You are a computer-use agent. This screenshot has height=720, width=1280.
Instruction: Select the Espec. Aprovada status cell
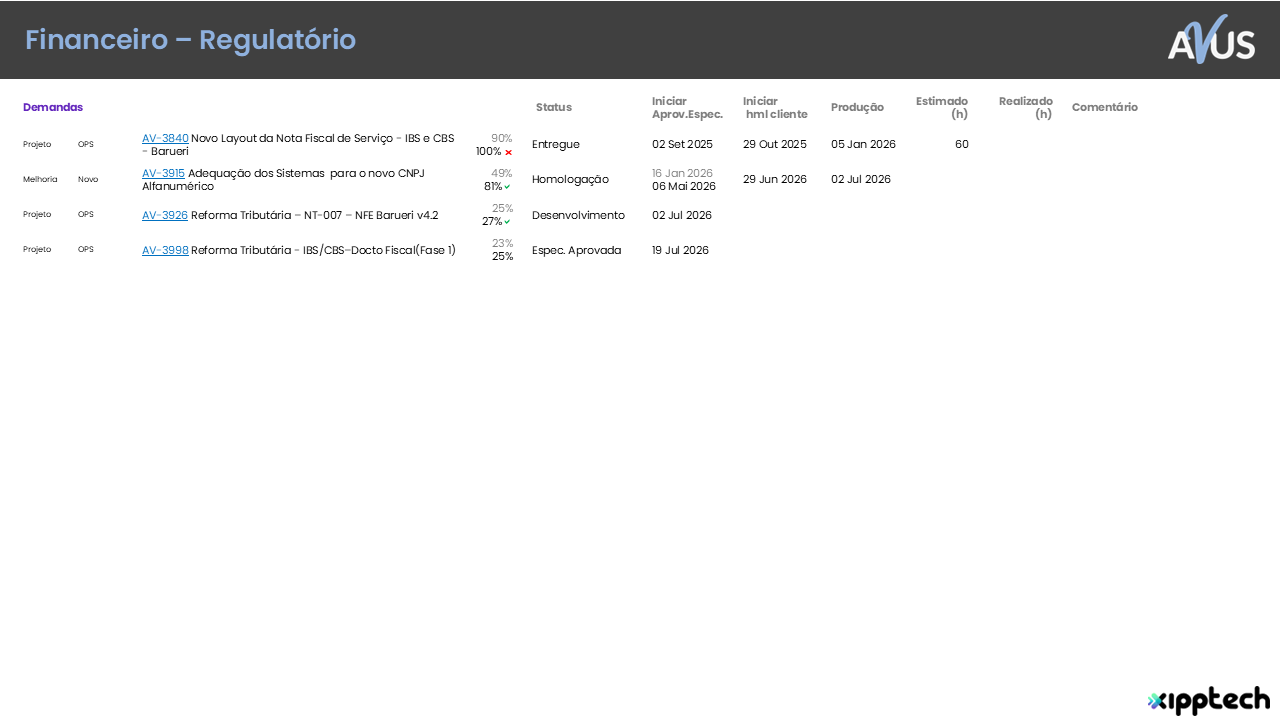(576, 250)
